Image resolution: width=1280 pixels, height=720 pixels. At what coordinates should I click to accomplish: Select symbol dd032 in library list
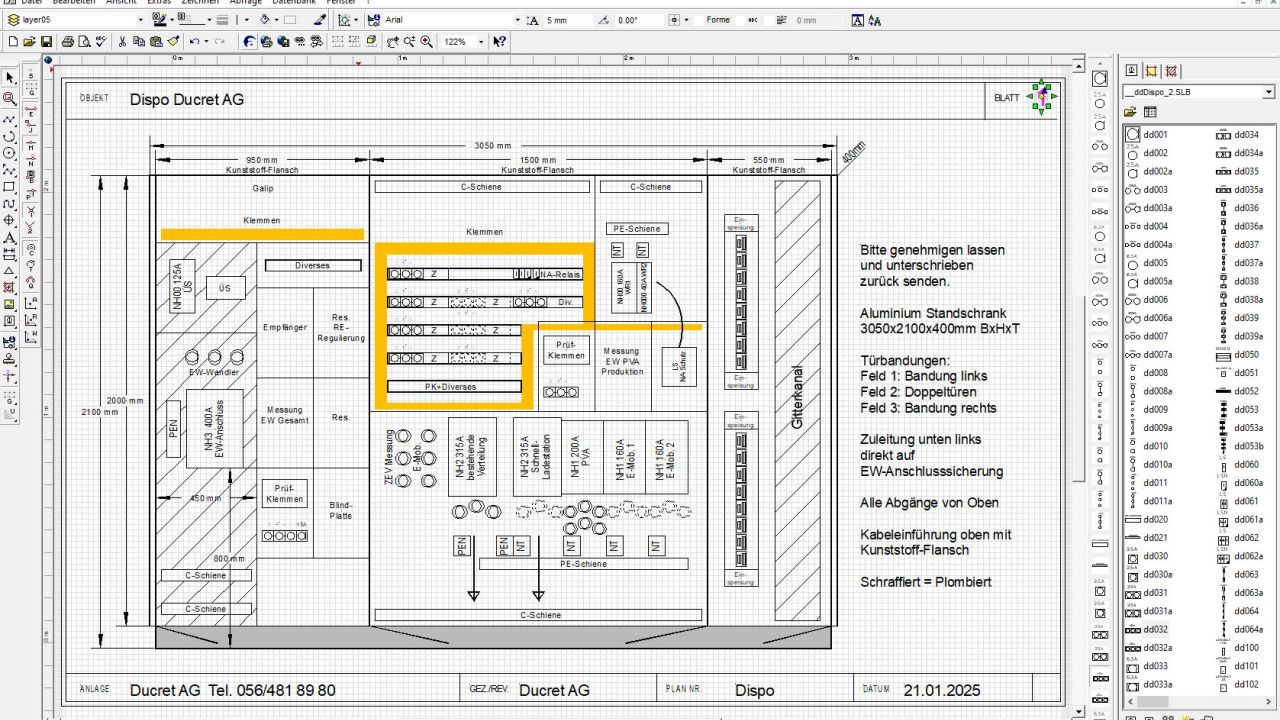coord(1155,630)
